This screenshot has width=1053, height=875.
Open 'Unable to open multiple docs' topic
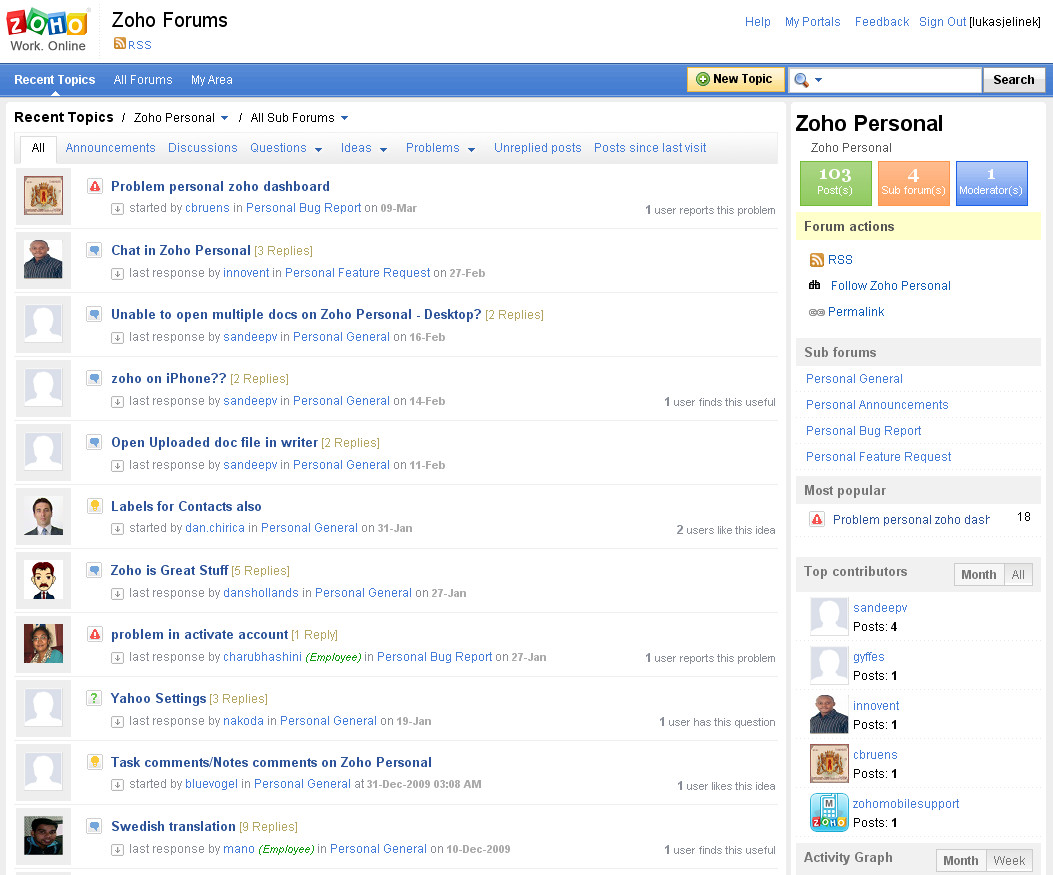(296, 314)
